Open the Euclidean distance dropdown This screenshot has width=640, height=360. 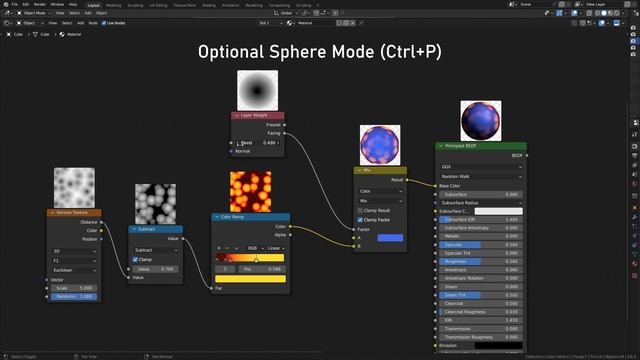pyautogui.click(x=74, y=270)
